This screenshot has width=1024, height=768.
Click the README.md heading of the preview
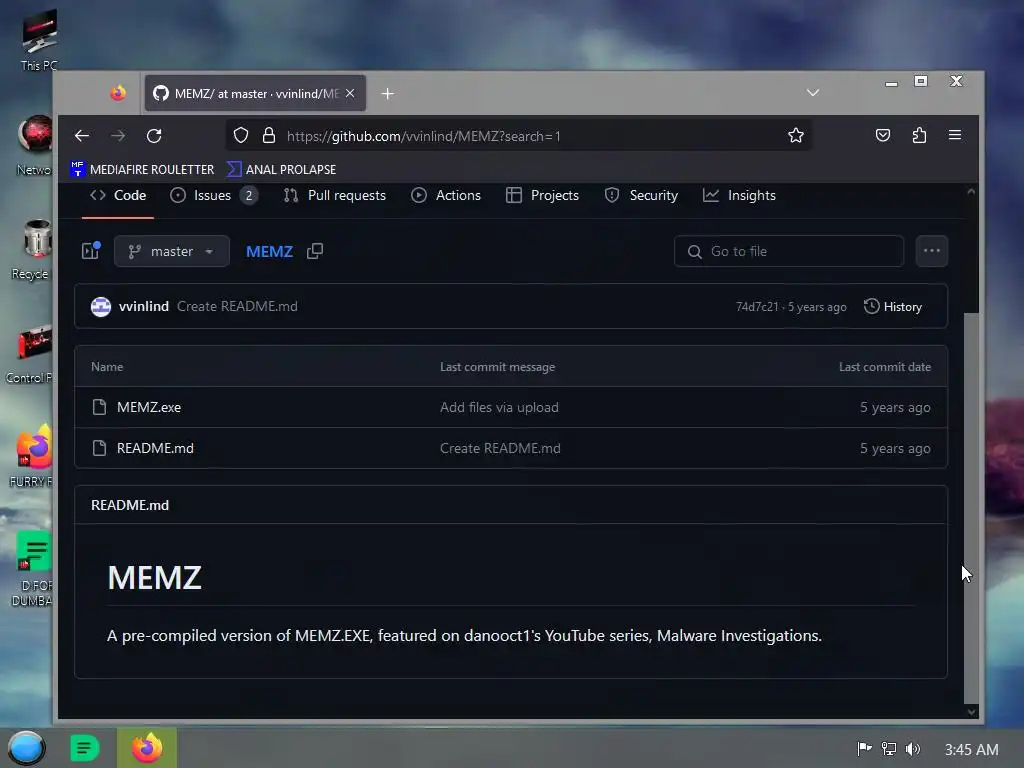[130, 505]
